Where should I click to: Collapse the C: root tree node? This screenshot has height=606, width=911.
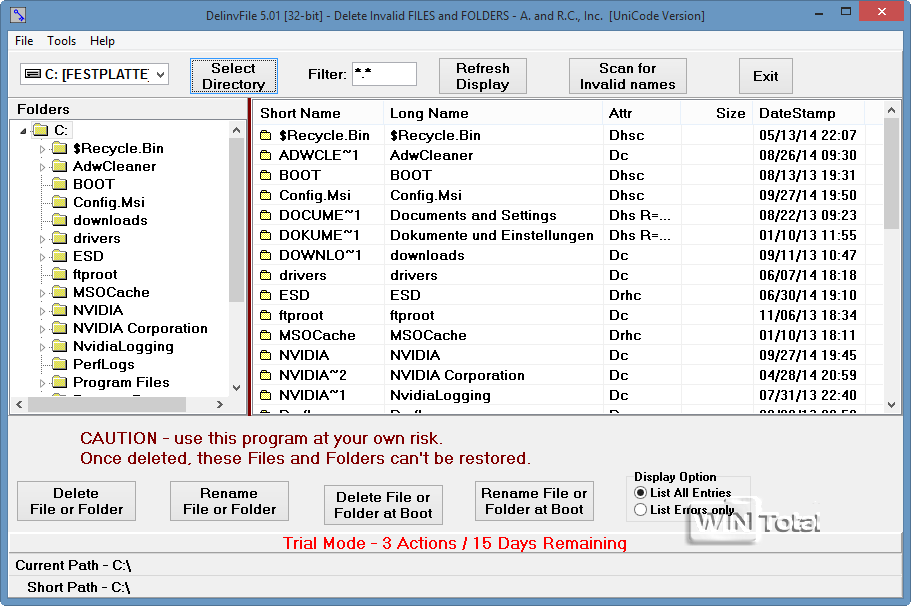pos(23,131)
